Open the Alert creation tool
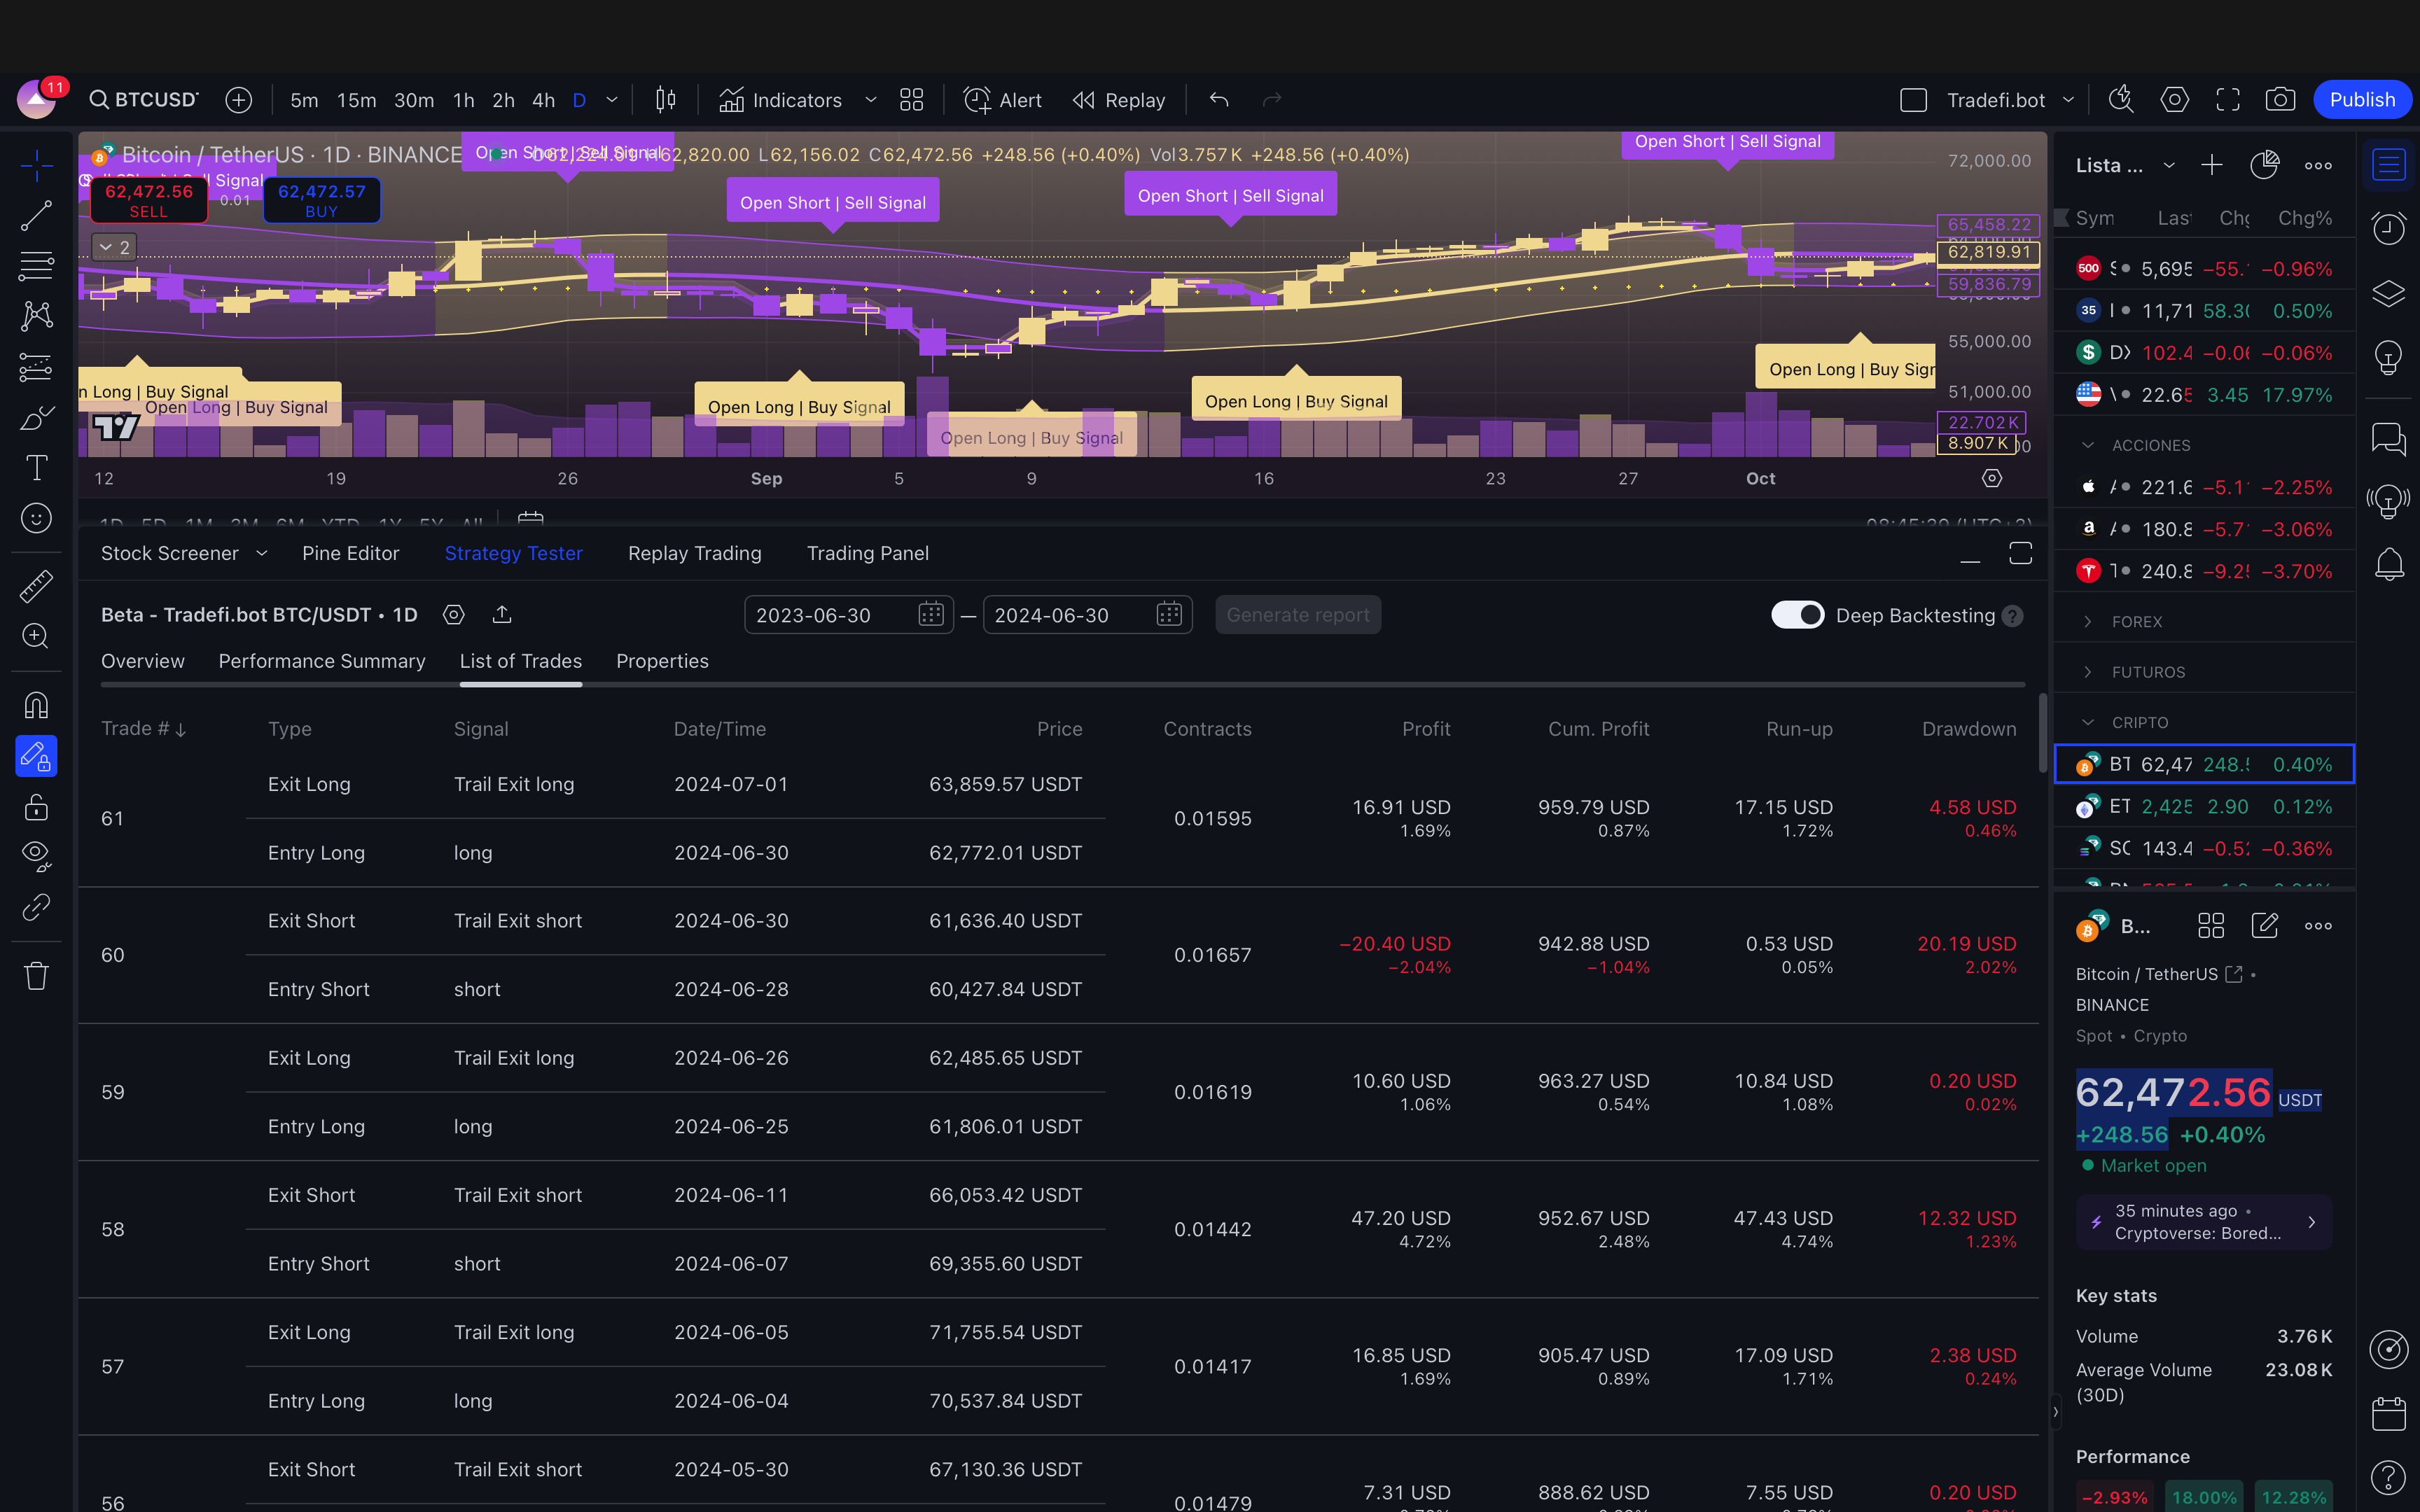 [1003, 100]
